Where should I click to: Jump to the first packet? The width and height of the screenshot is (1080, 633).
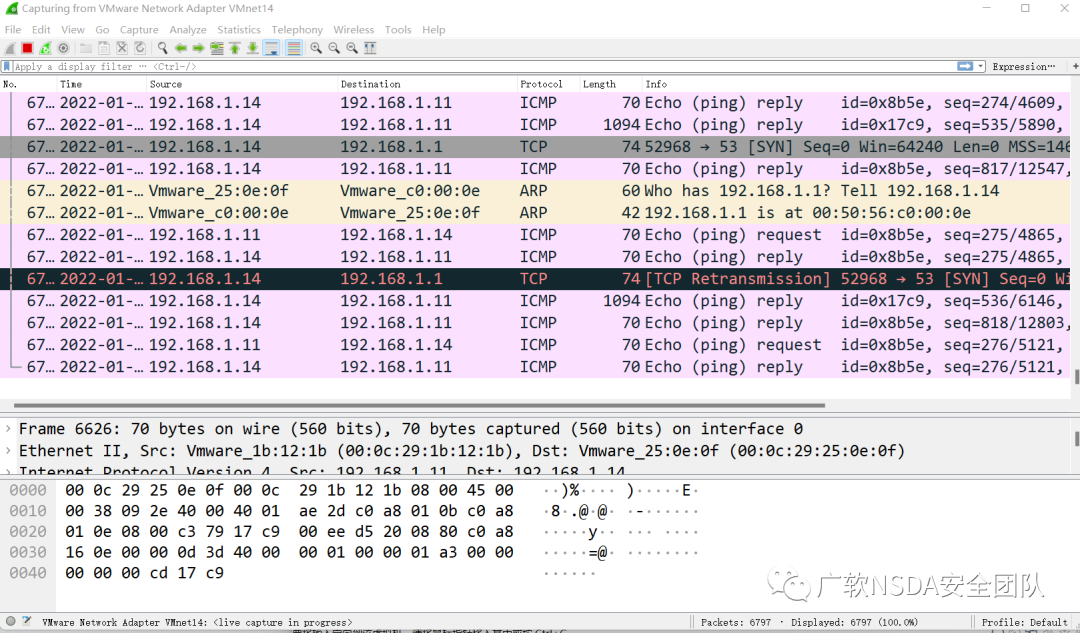[x=235, y=48]
